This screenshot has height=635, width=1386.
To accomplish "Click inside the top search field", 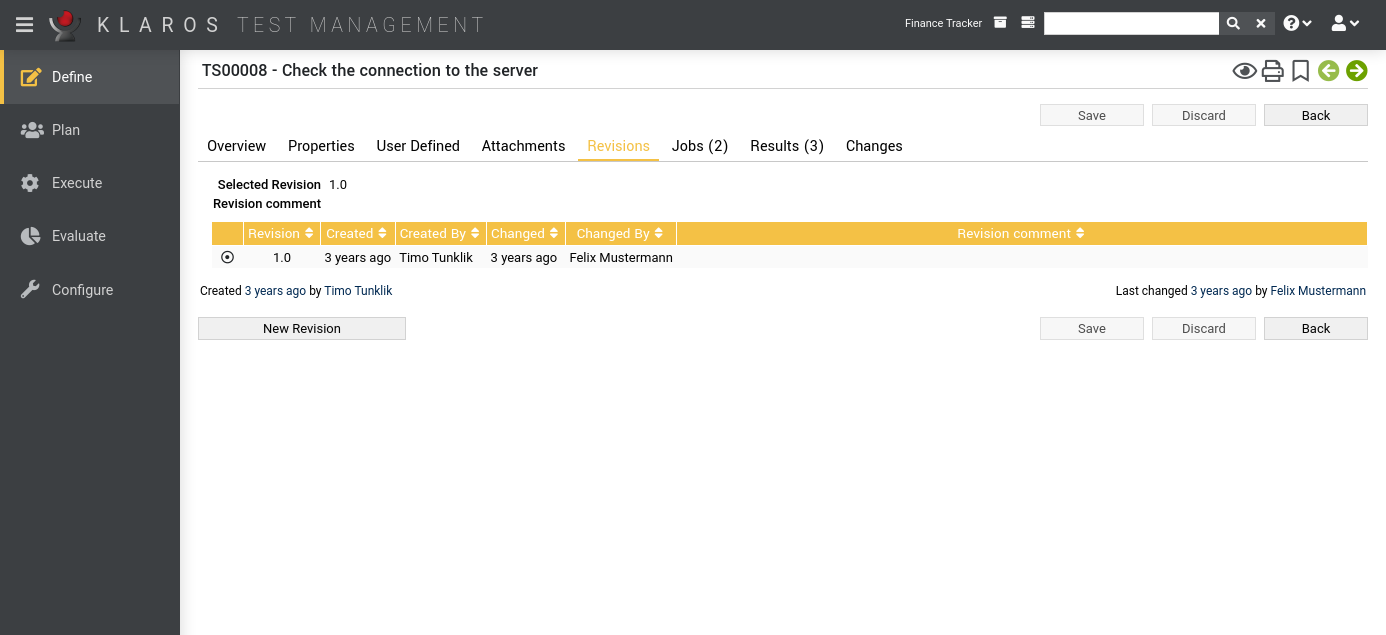I will [1130, 22].
